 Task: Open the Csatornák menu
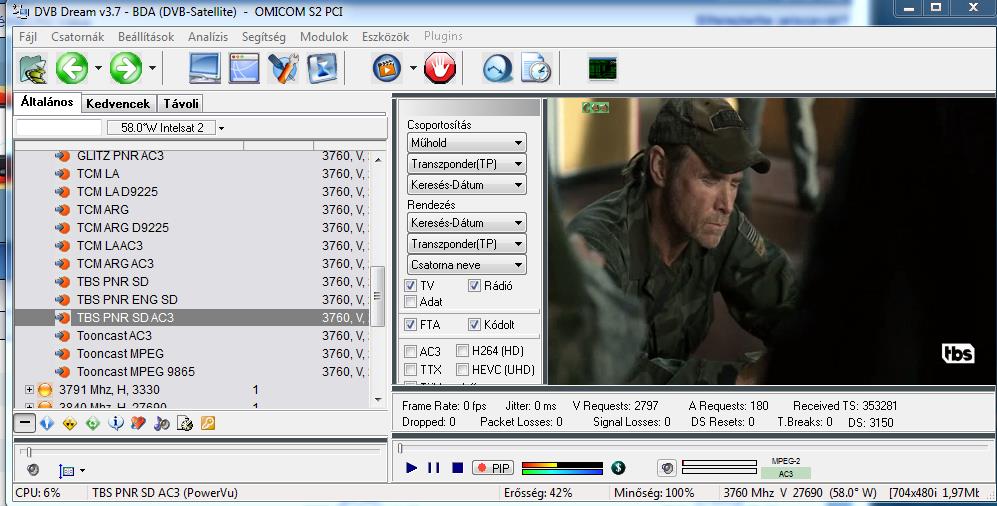pyautogui.click(x=78, y=37)
